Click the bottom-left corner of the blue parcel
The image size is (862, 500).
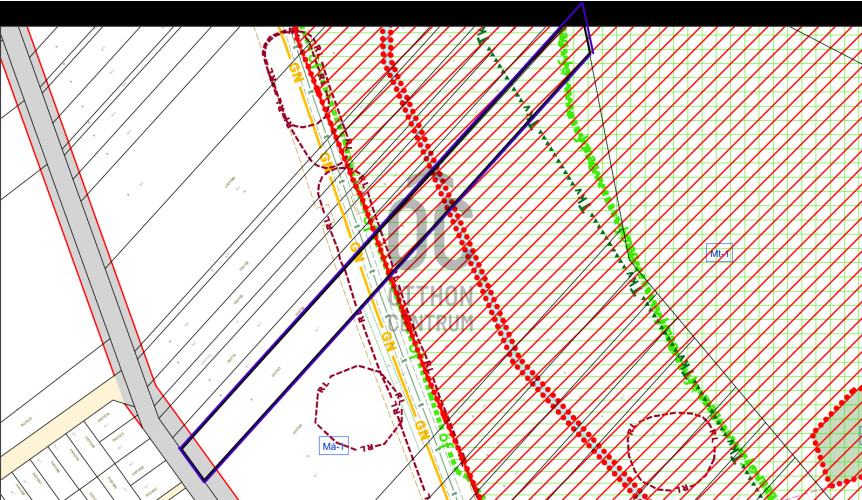pyautogui.click(x=204, y=479)
